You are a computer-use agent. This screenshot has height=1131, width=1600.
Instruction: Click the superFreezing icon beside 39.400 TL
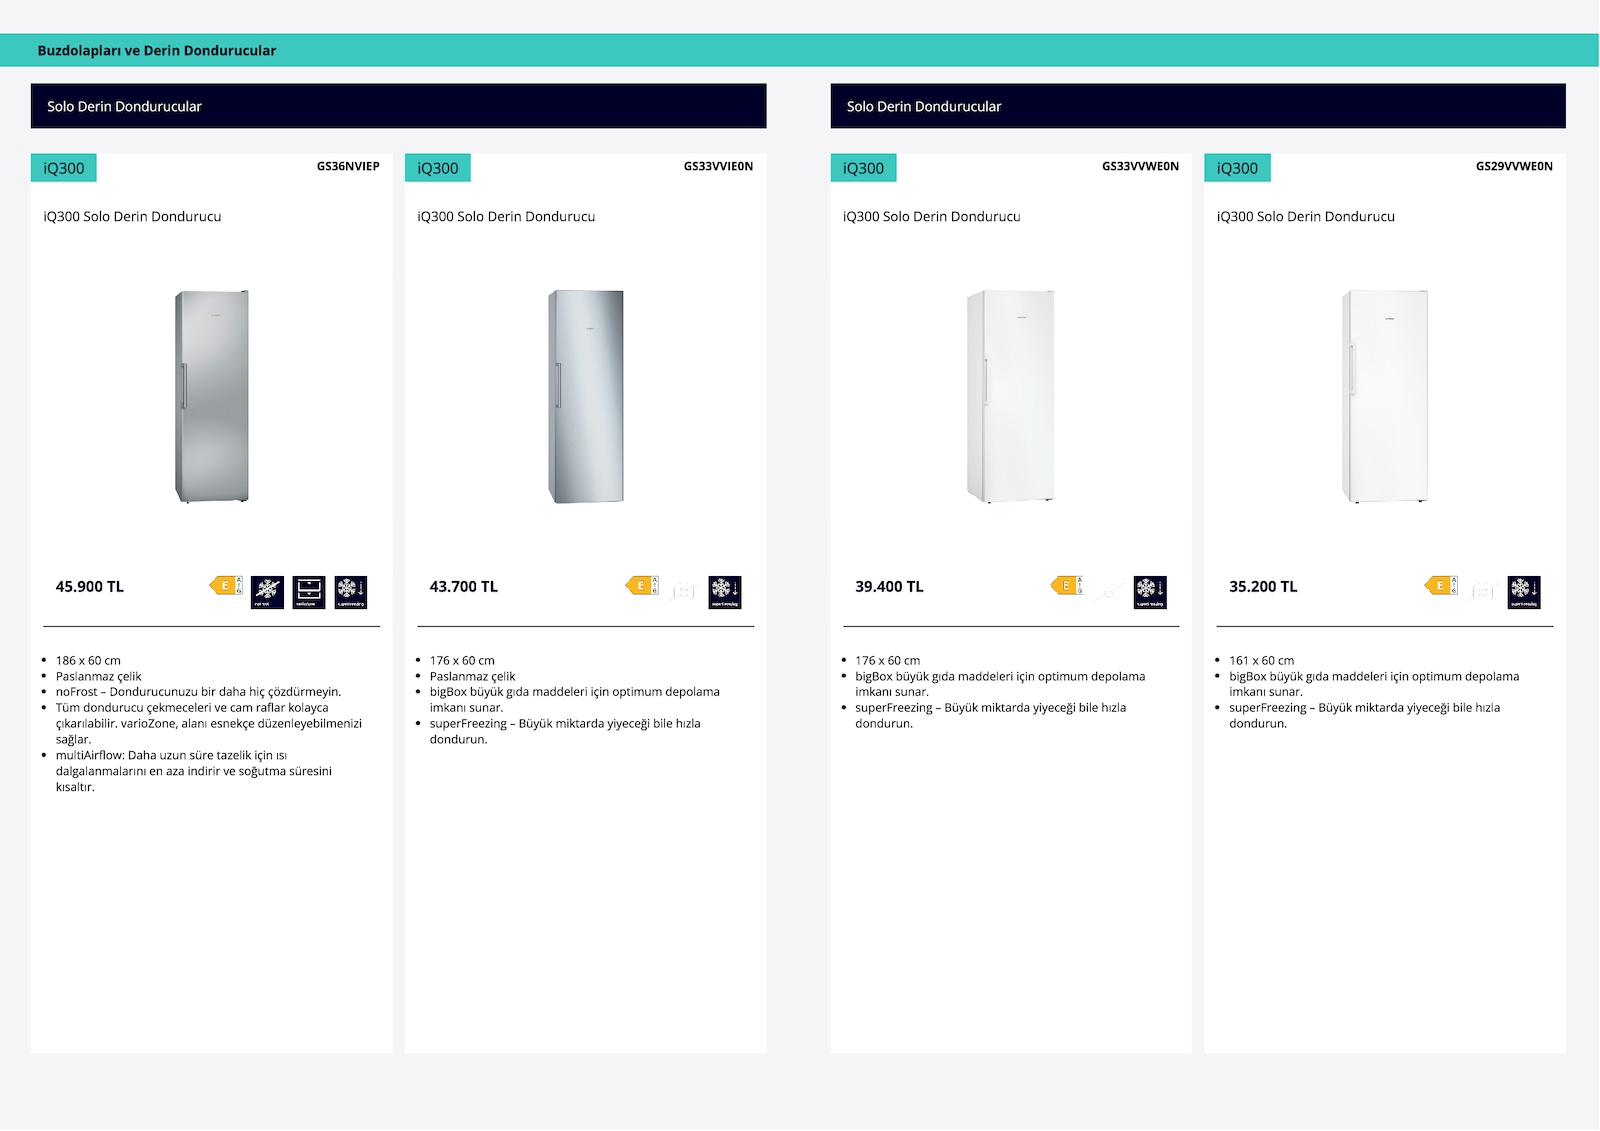tap(1150, 592)
